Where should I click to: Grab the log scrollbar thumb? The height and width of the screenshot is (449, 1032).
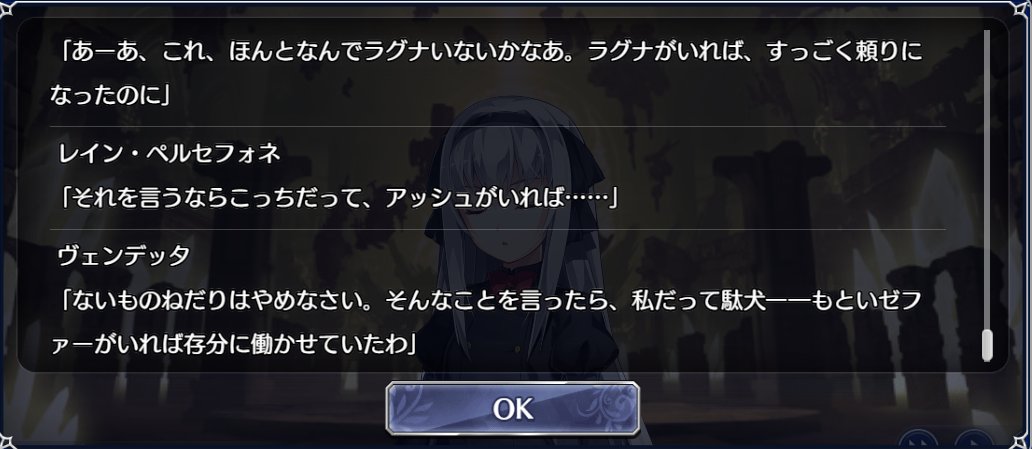pos(987,346)
